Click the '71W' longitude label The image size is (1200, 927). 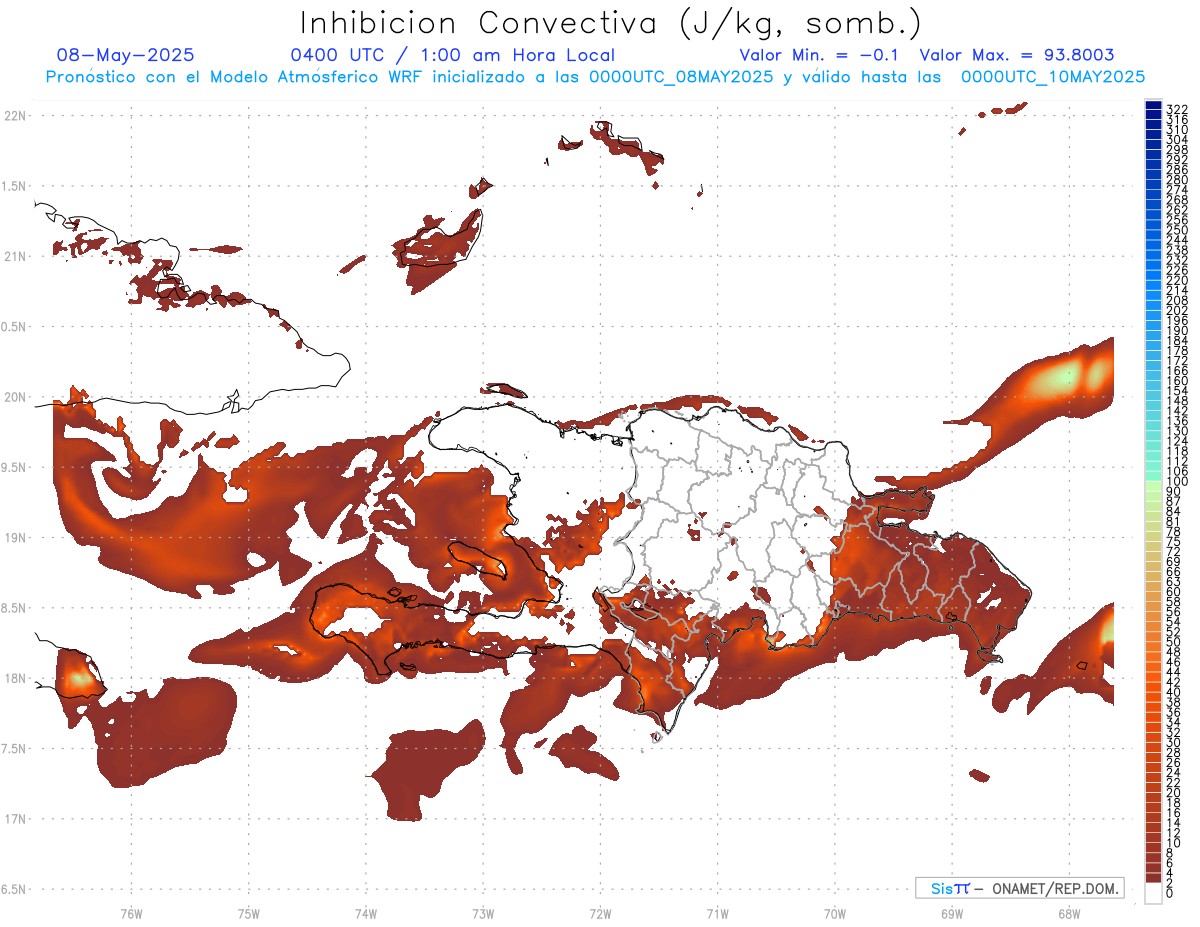tap(717, 913)
